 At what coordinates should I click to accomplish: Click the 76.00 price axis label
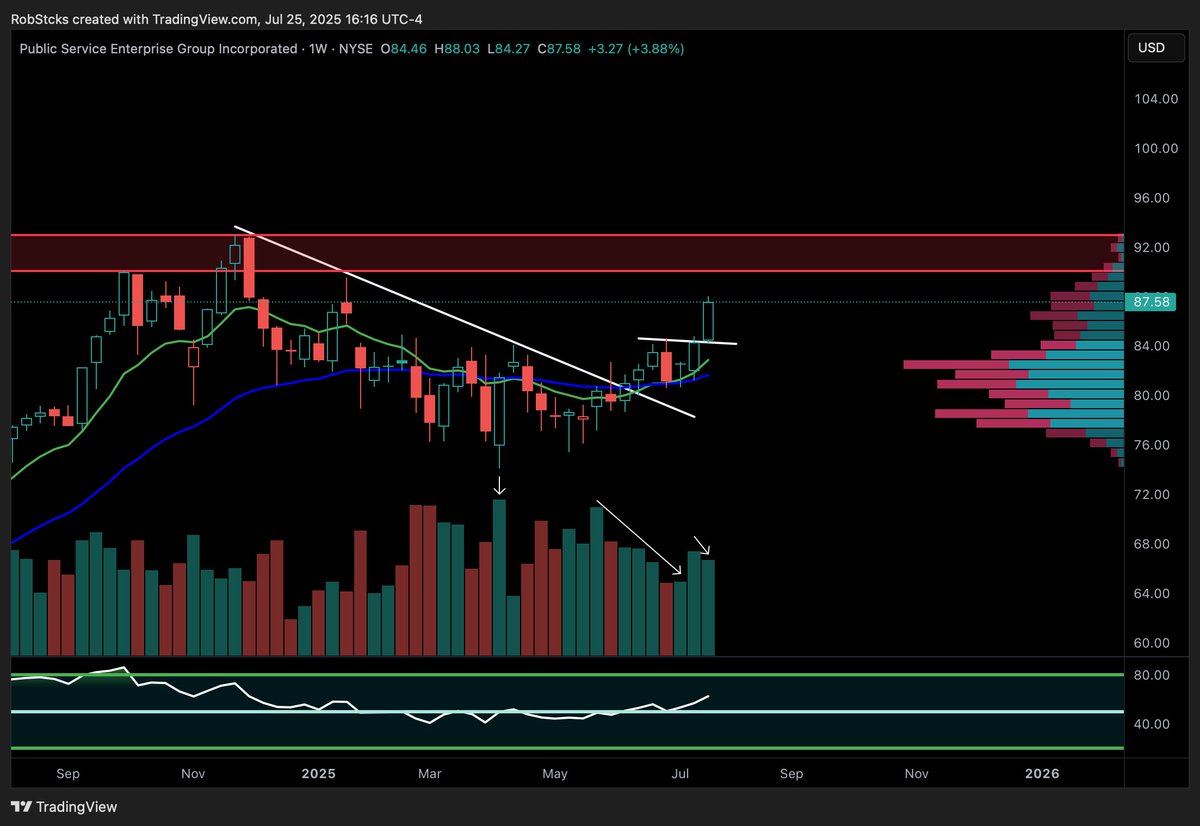click(x=1153, y=445)
